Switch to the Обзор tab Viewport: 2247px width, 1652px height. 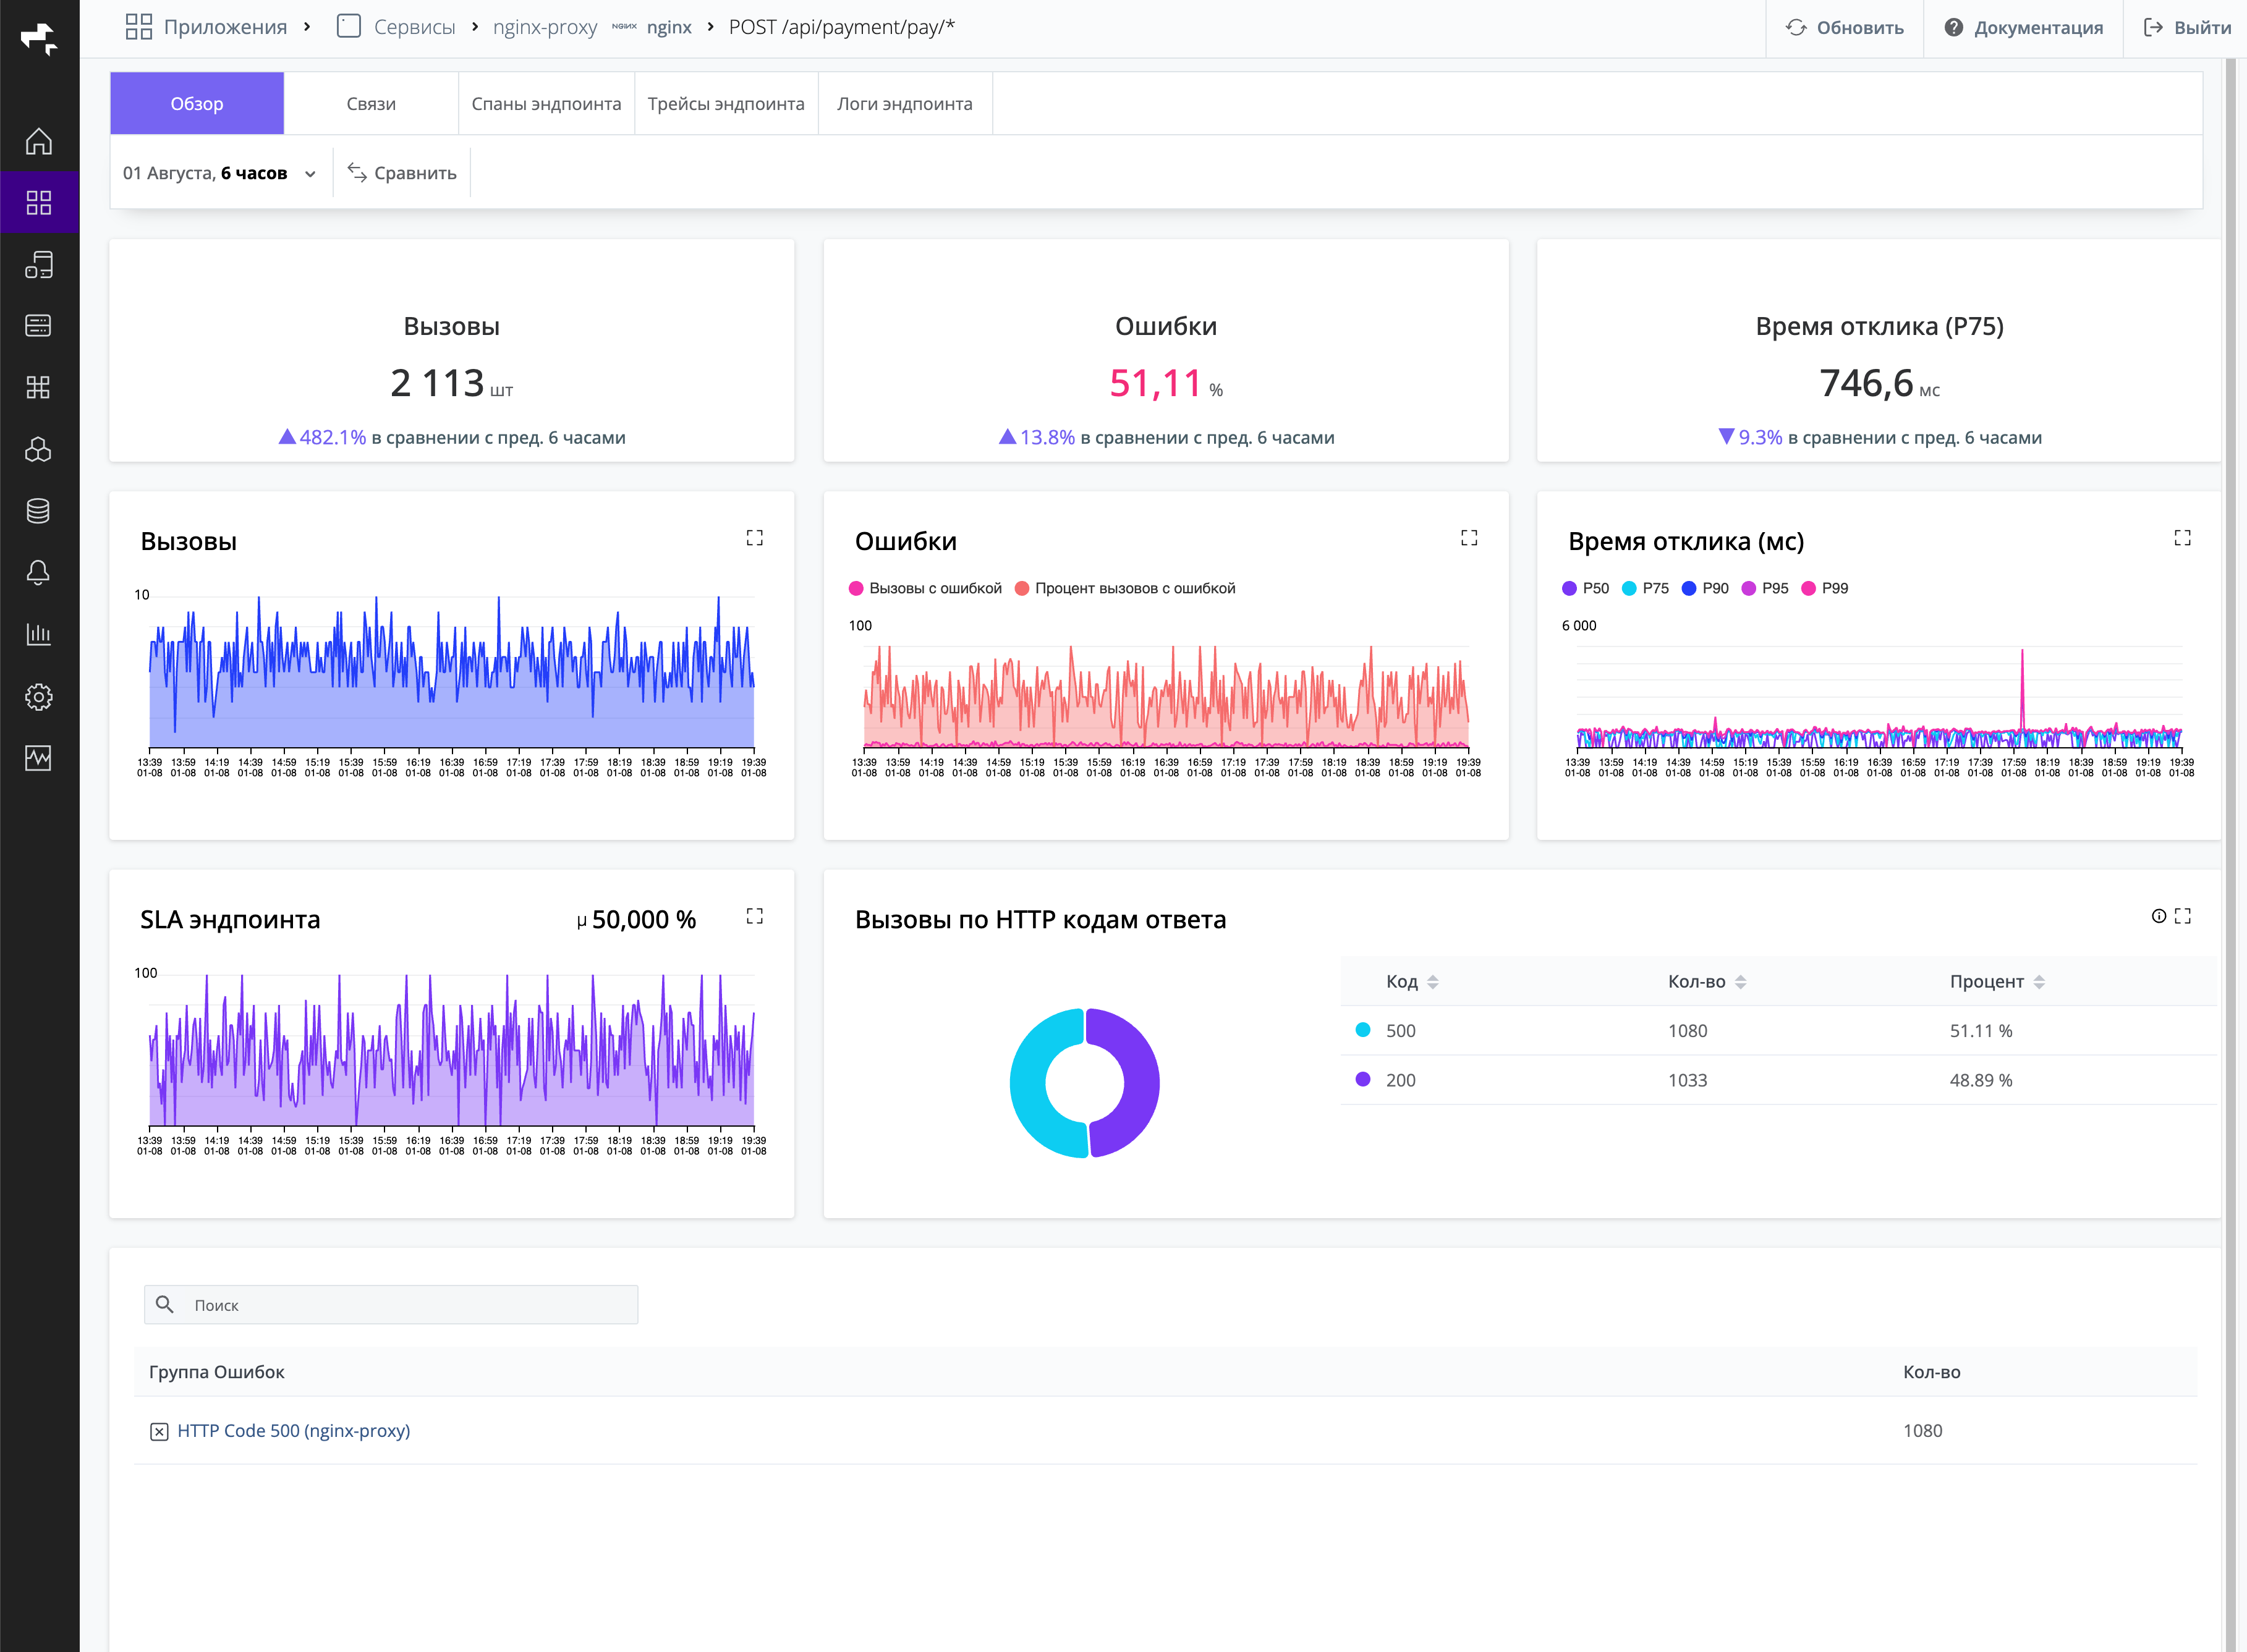coord(197,103)
